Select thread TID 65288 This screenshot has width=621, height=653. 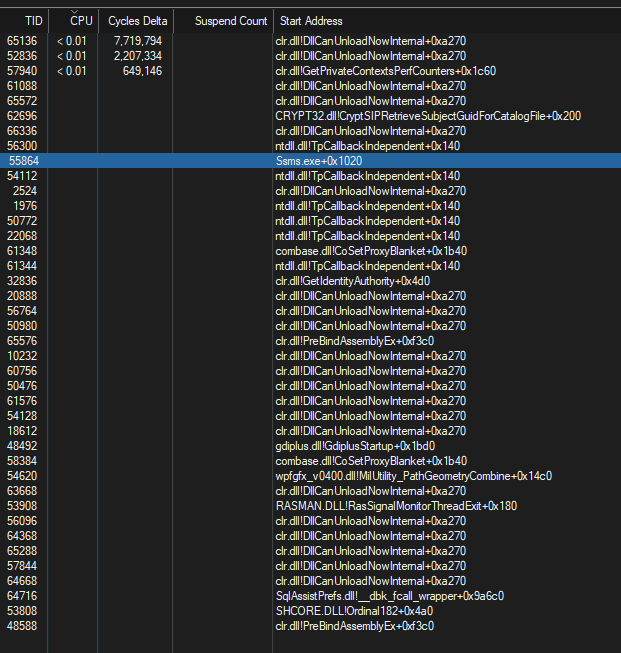pos(310,551)
